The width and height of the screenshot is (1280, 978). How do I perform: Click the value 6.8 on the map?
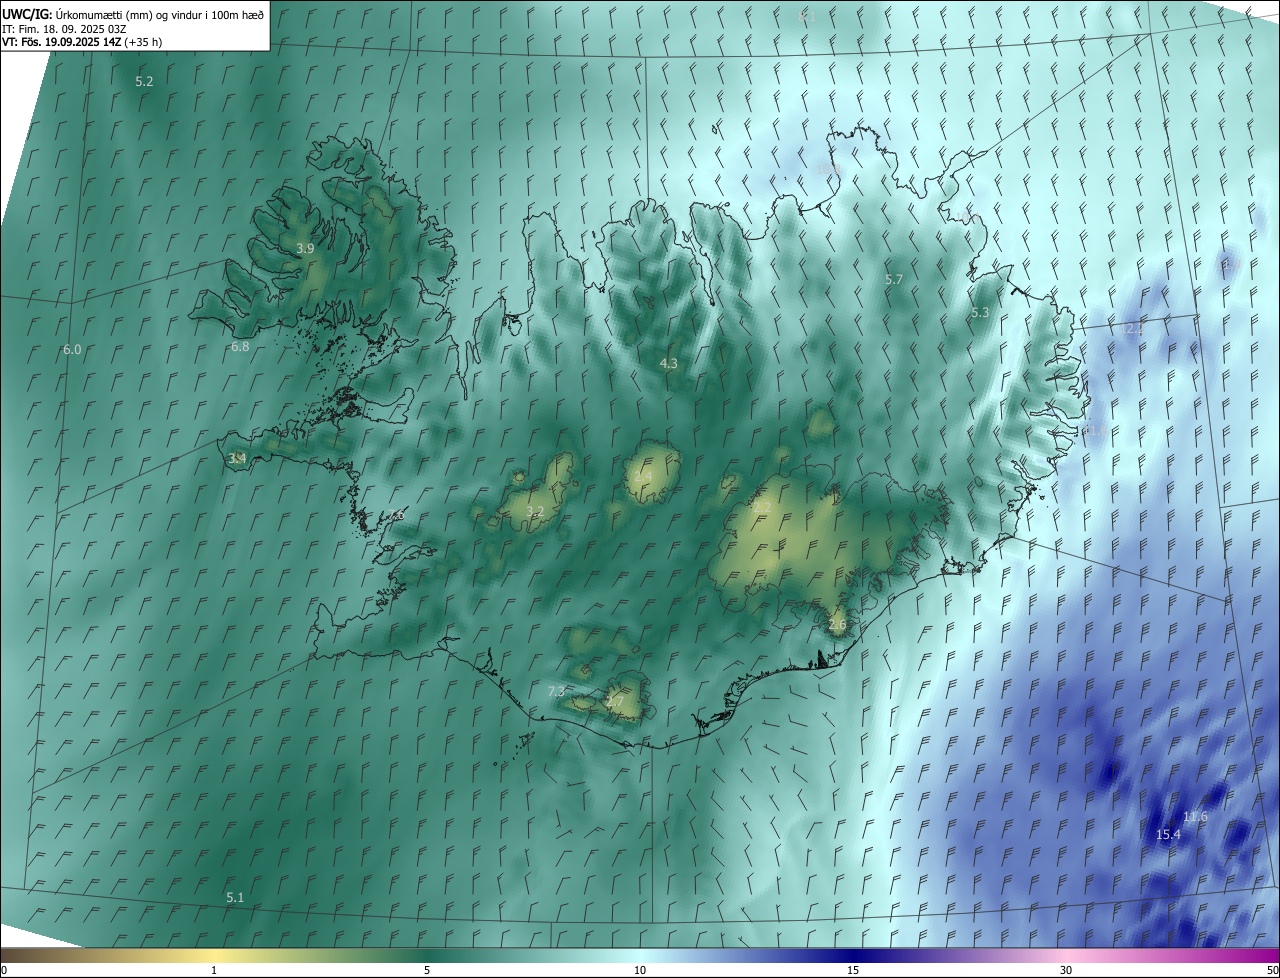(x=240, y=346)
